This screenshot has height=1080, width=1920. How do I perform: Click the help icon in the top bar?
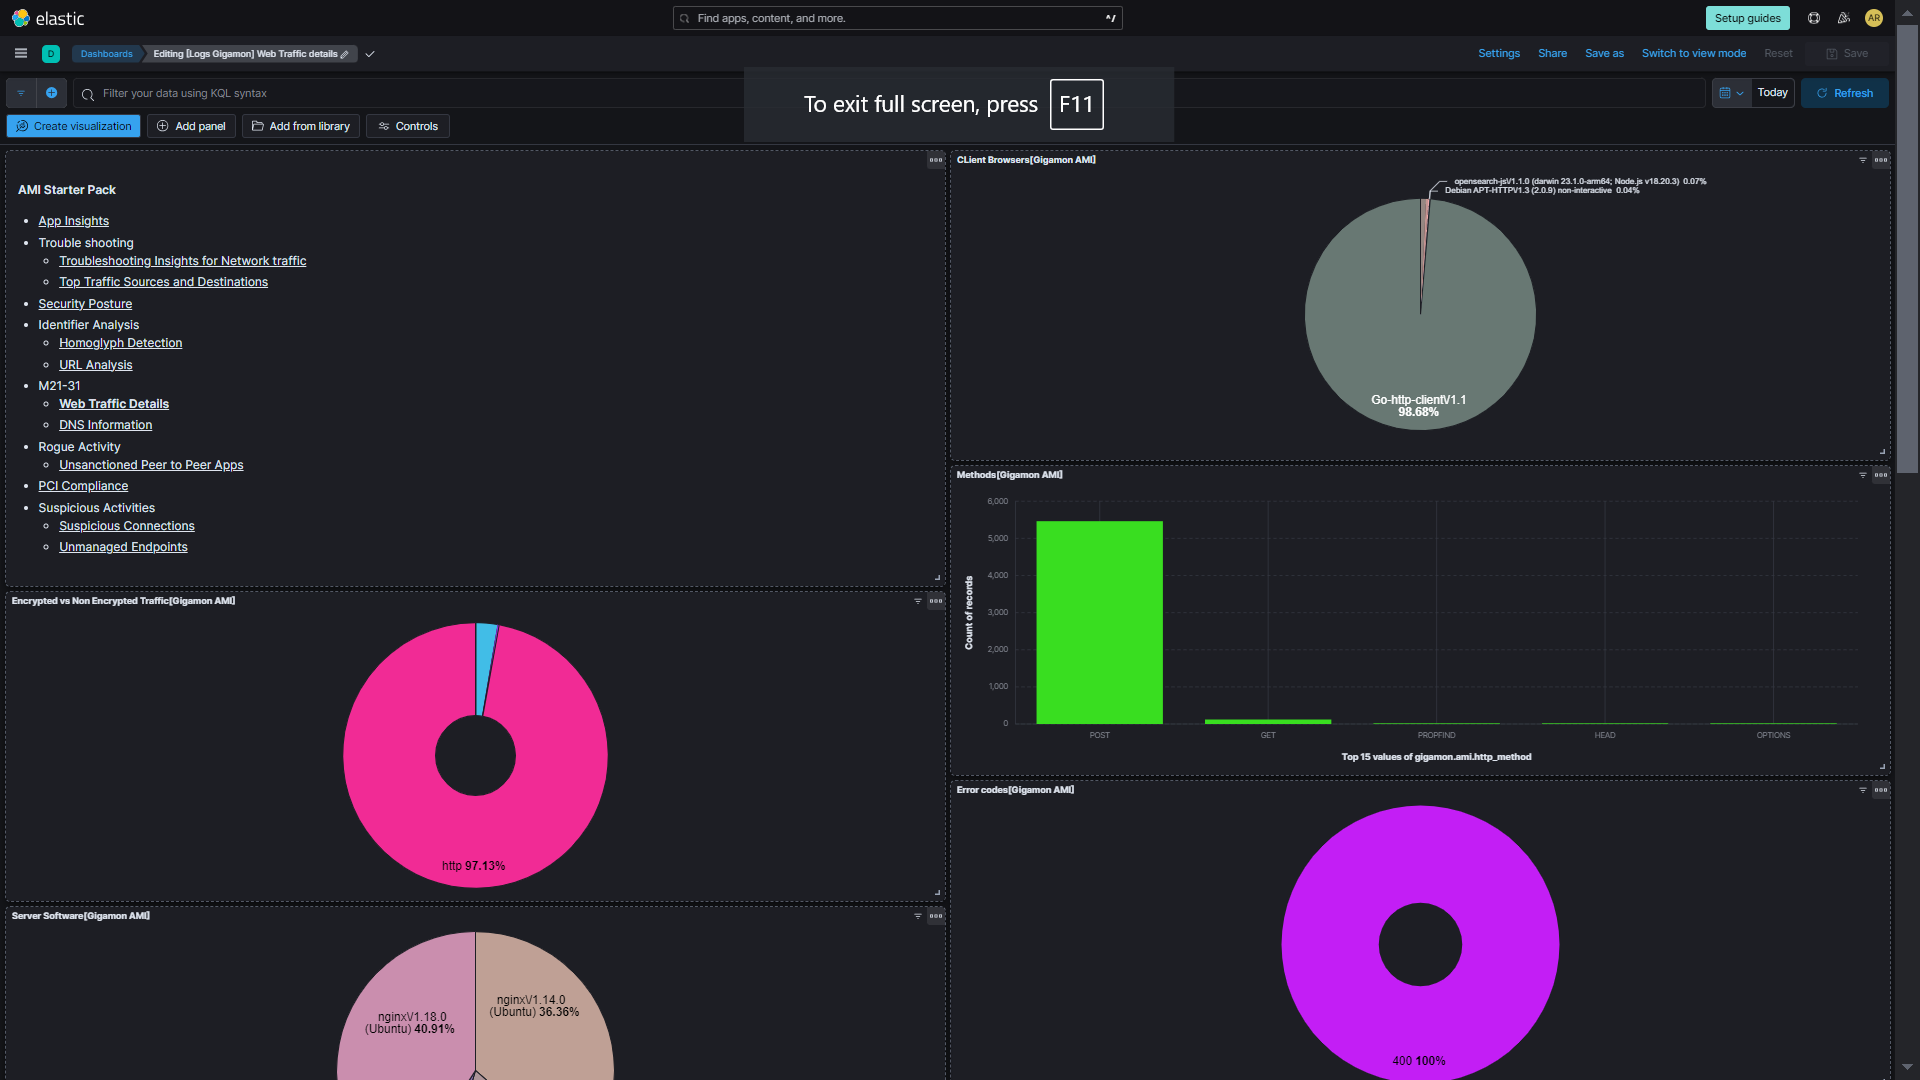1812,18
